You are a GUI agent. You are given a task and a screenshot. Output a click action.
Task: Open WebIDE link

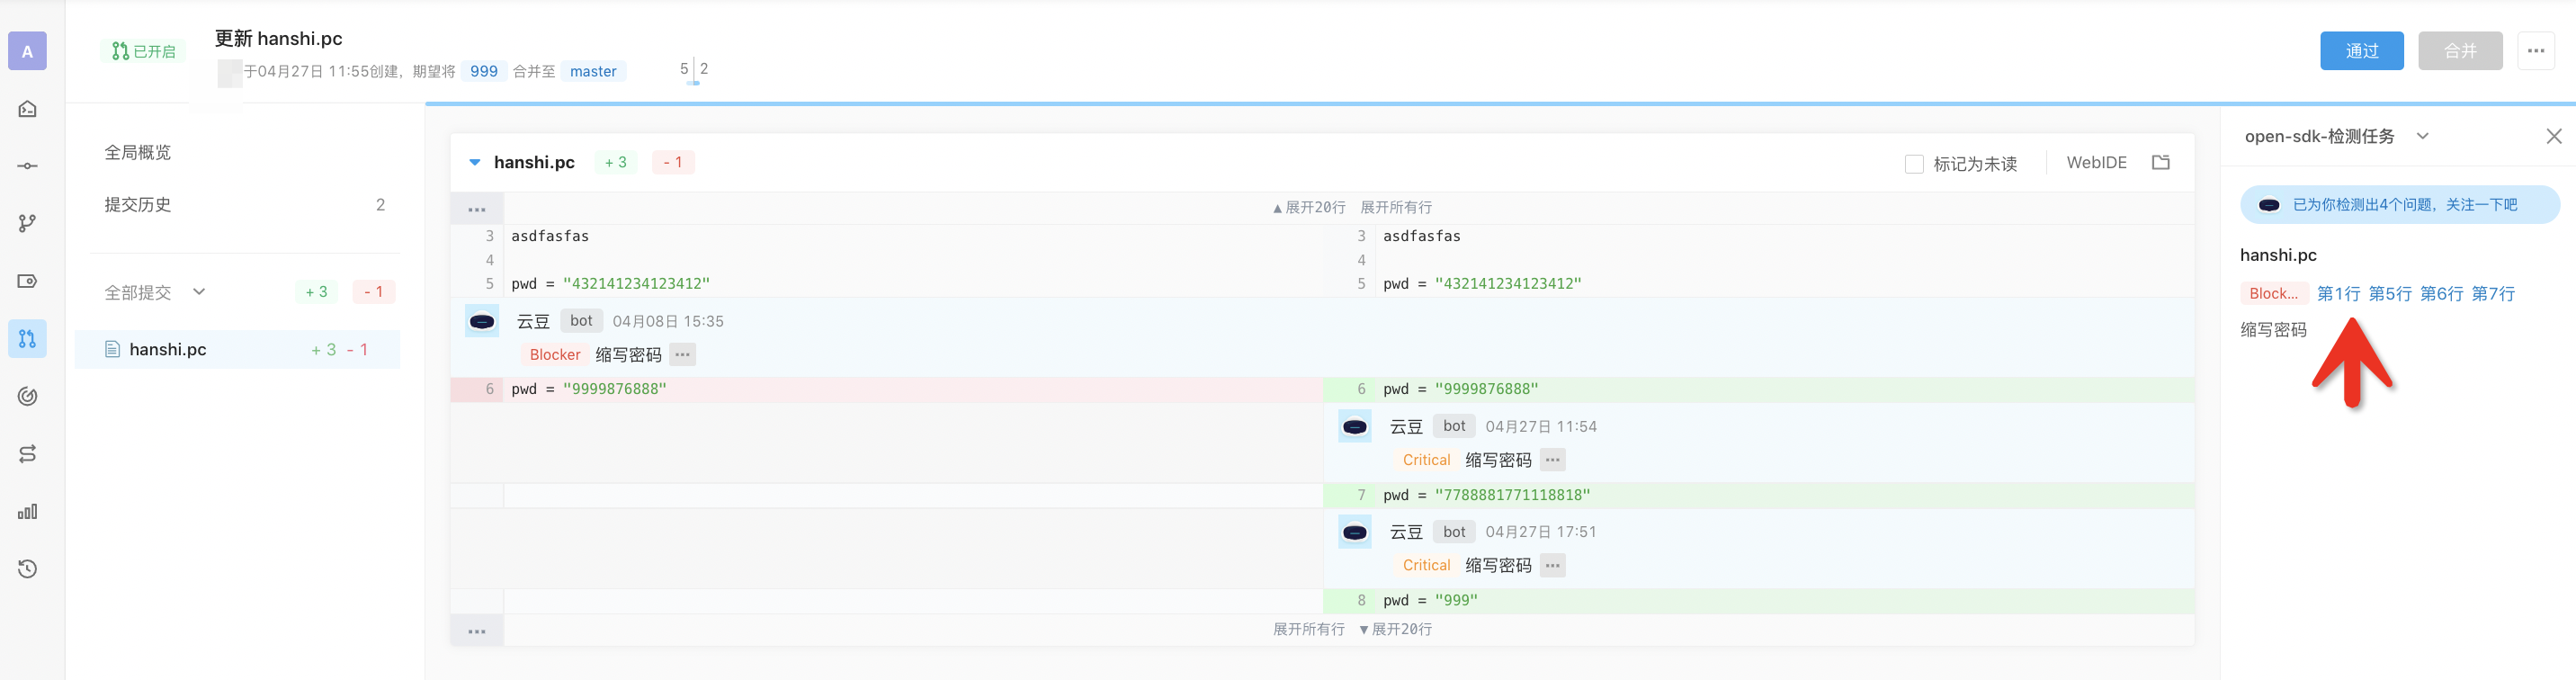click(x=2096, y=162)
